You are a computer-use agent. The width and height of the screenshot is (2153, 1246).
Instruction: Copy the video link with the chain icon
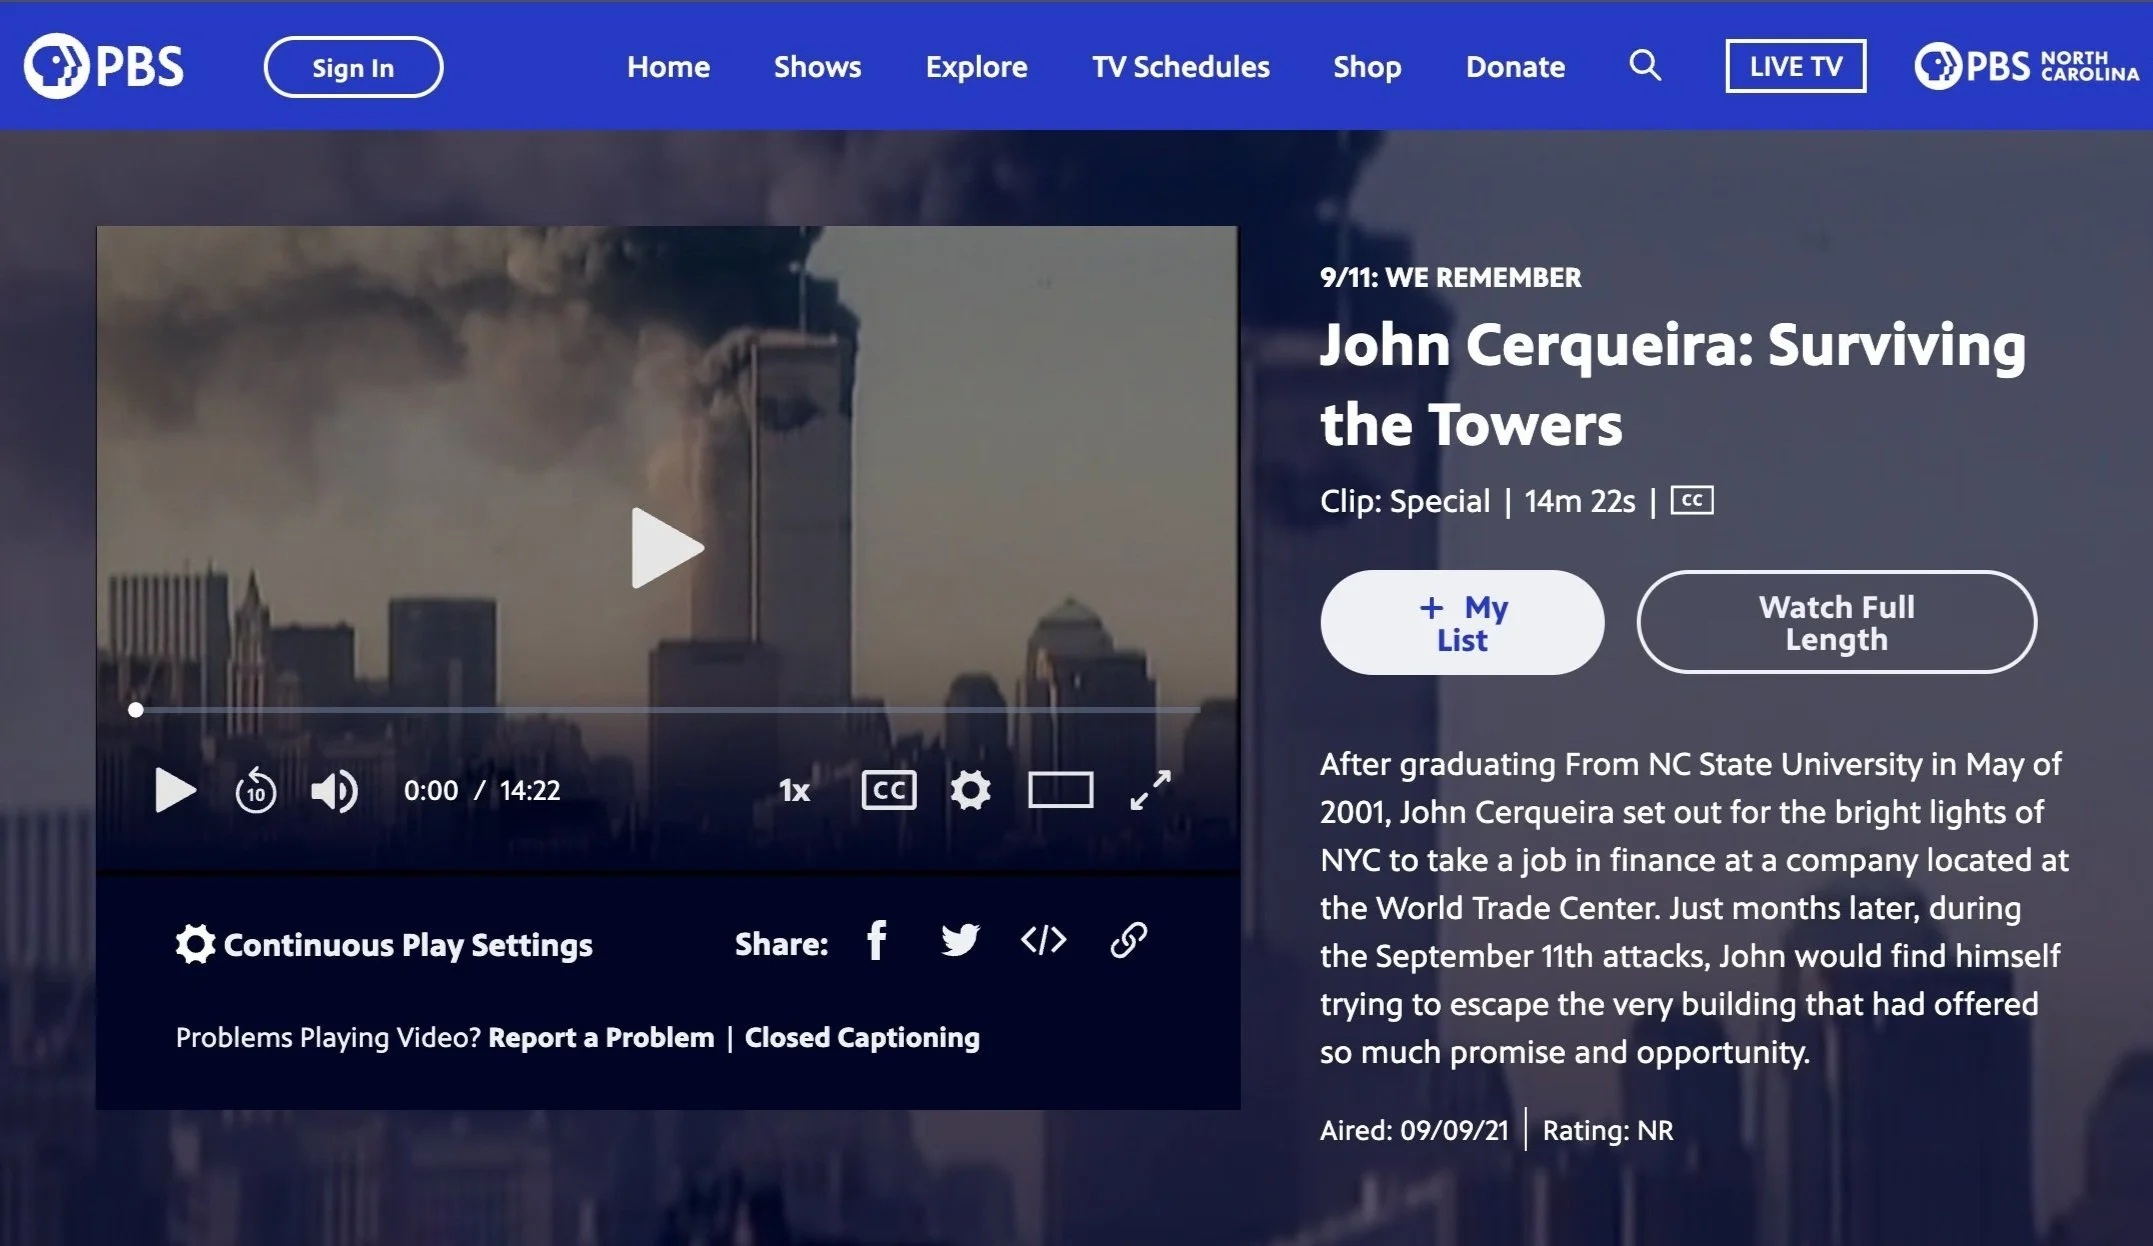(x=1128, y=941)
